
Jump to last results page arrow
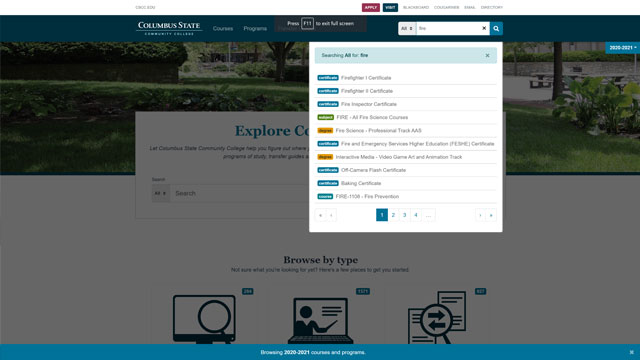[491, 215]
